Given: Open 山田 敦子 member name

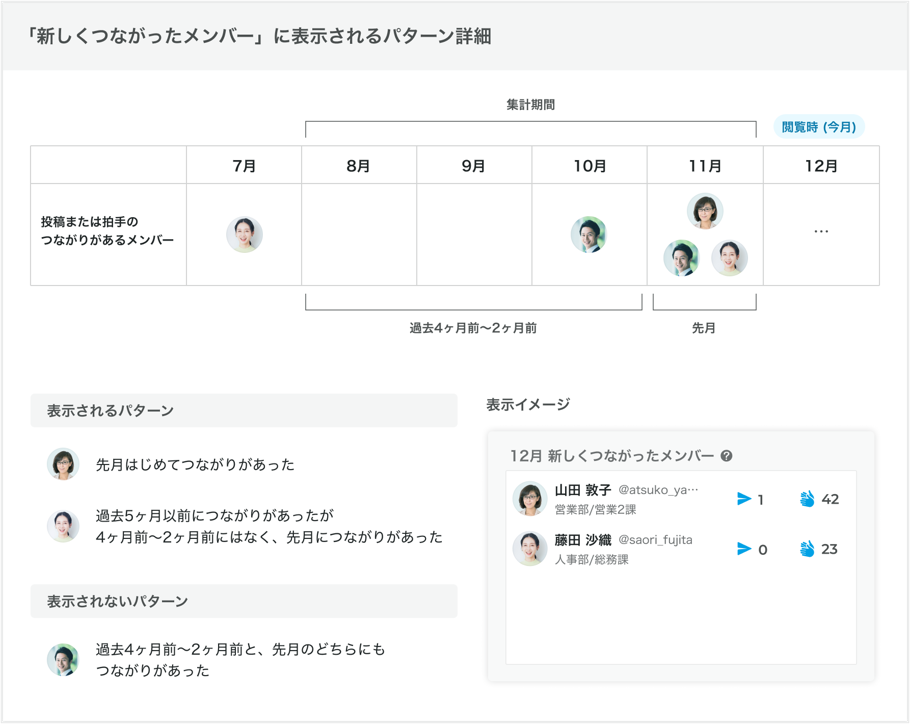Looking at the screenshot, I should [x=583, y=490].
